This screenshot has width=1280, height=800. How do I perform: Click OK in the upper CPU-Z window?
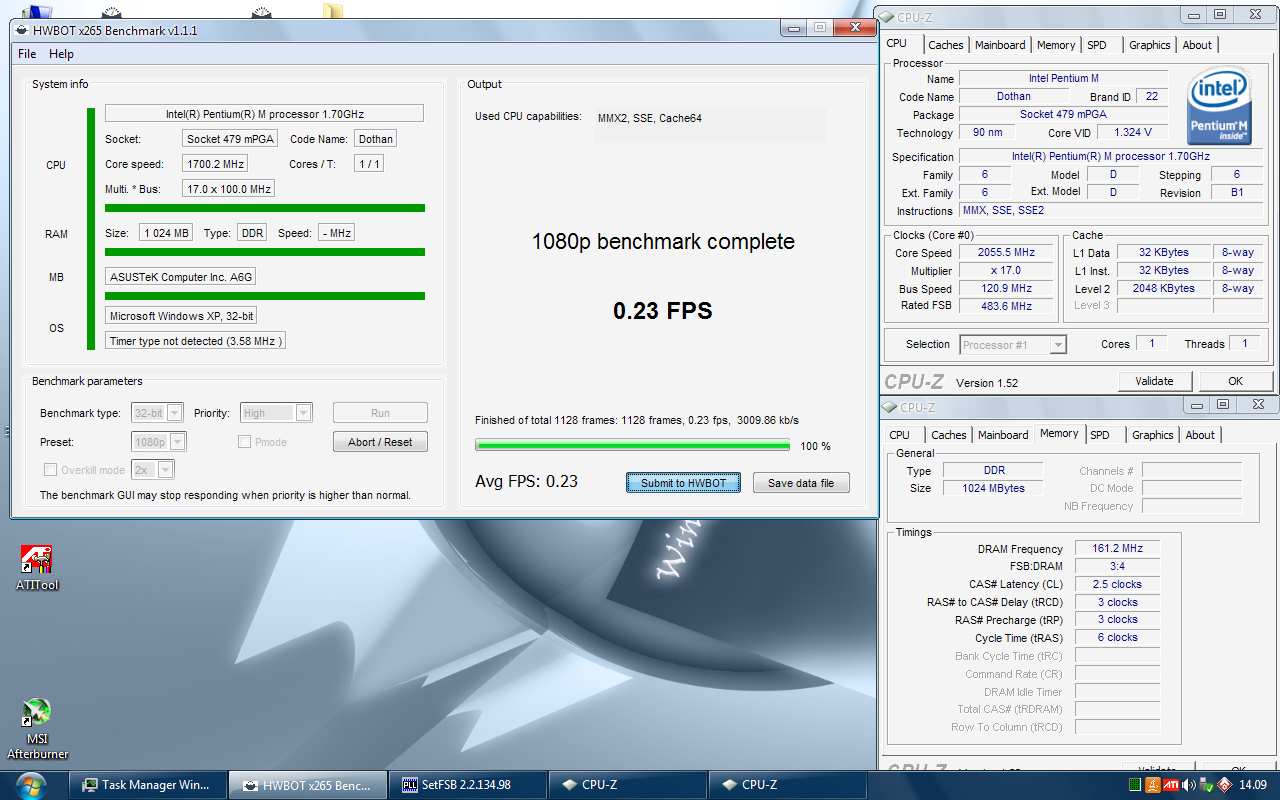pos(1236,381)
